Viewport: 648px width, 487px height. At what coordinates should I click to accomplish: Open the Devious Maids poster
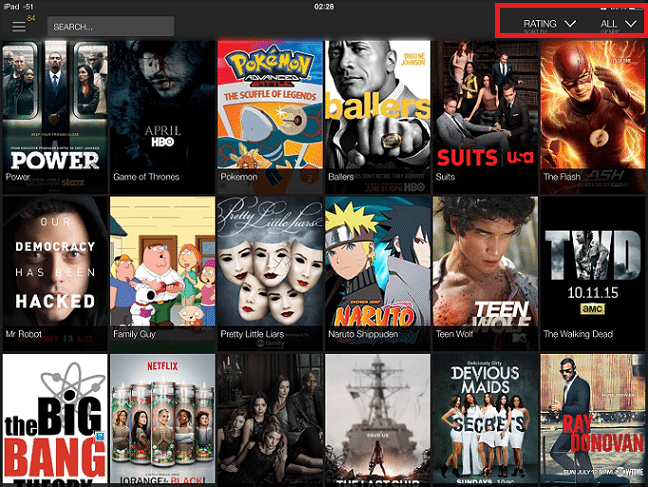click(485, 418)
